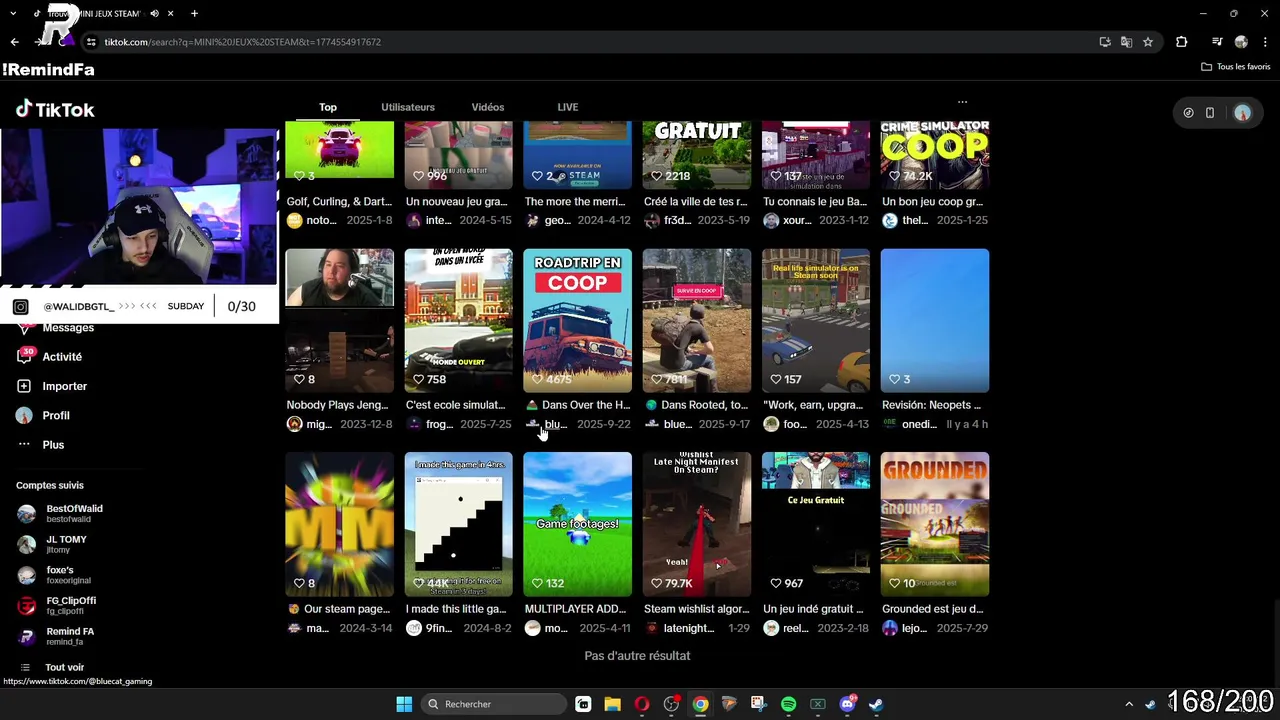1280x720 pixels.
Task: Open Steam from the taskbar
Action: 876,704
